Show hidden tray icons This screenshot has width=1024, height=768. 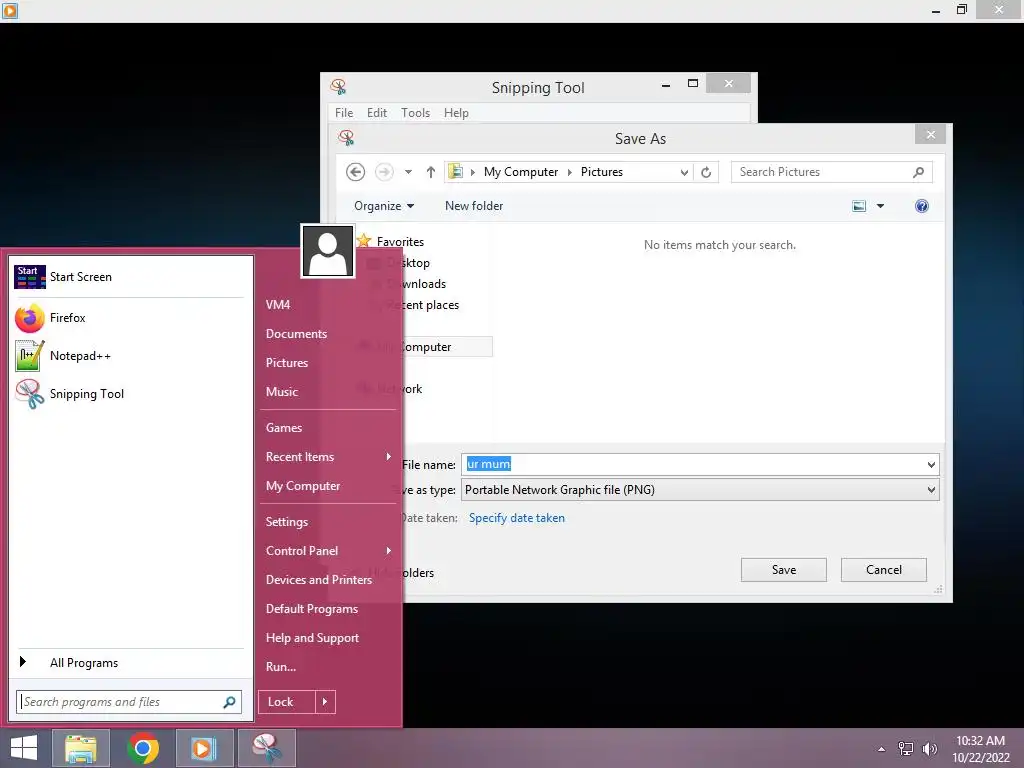(x=882, y=749)
